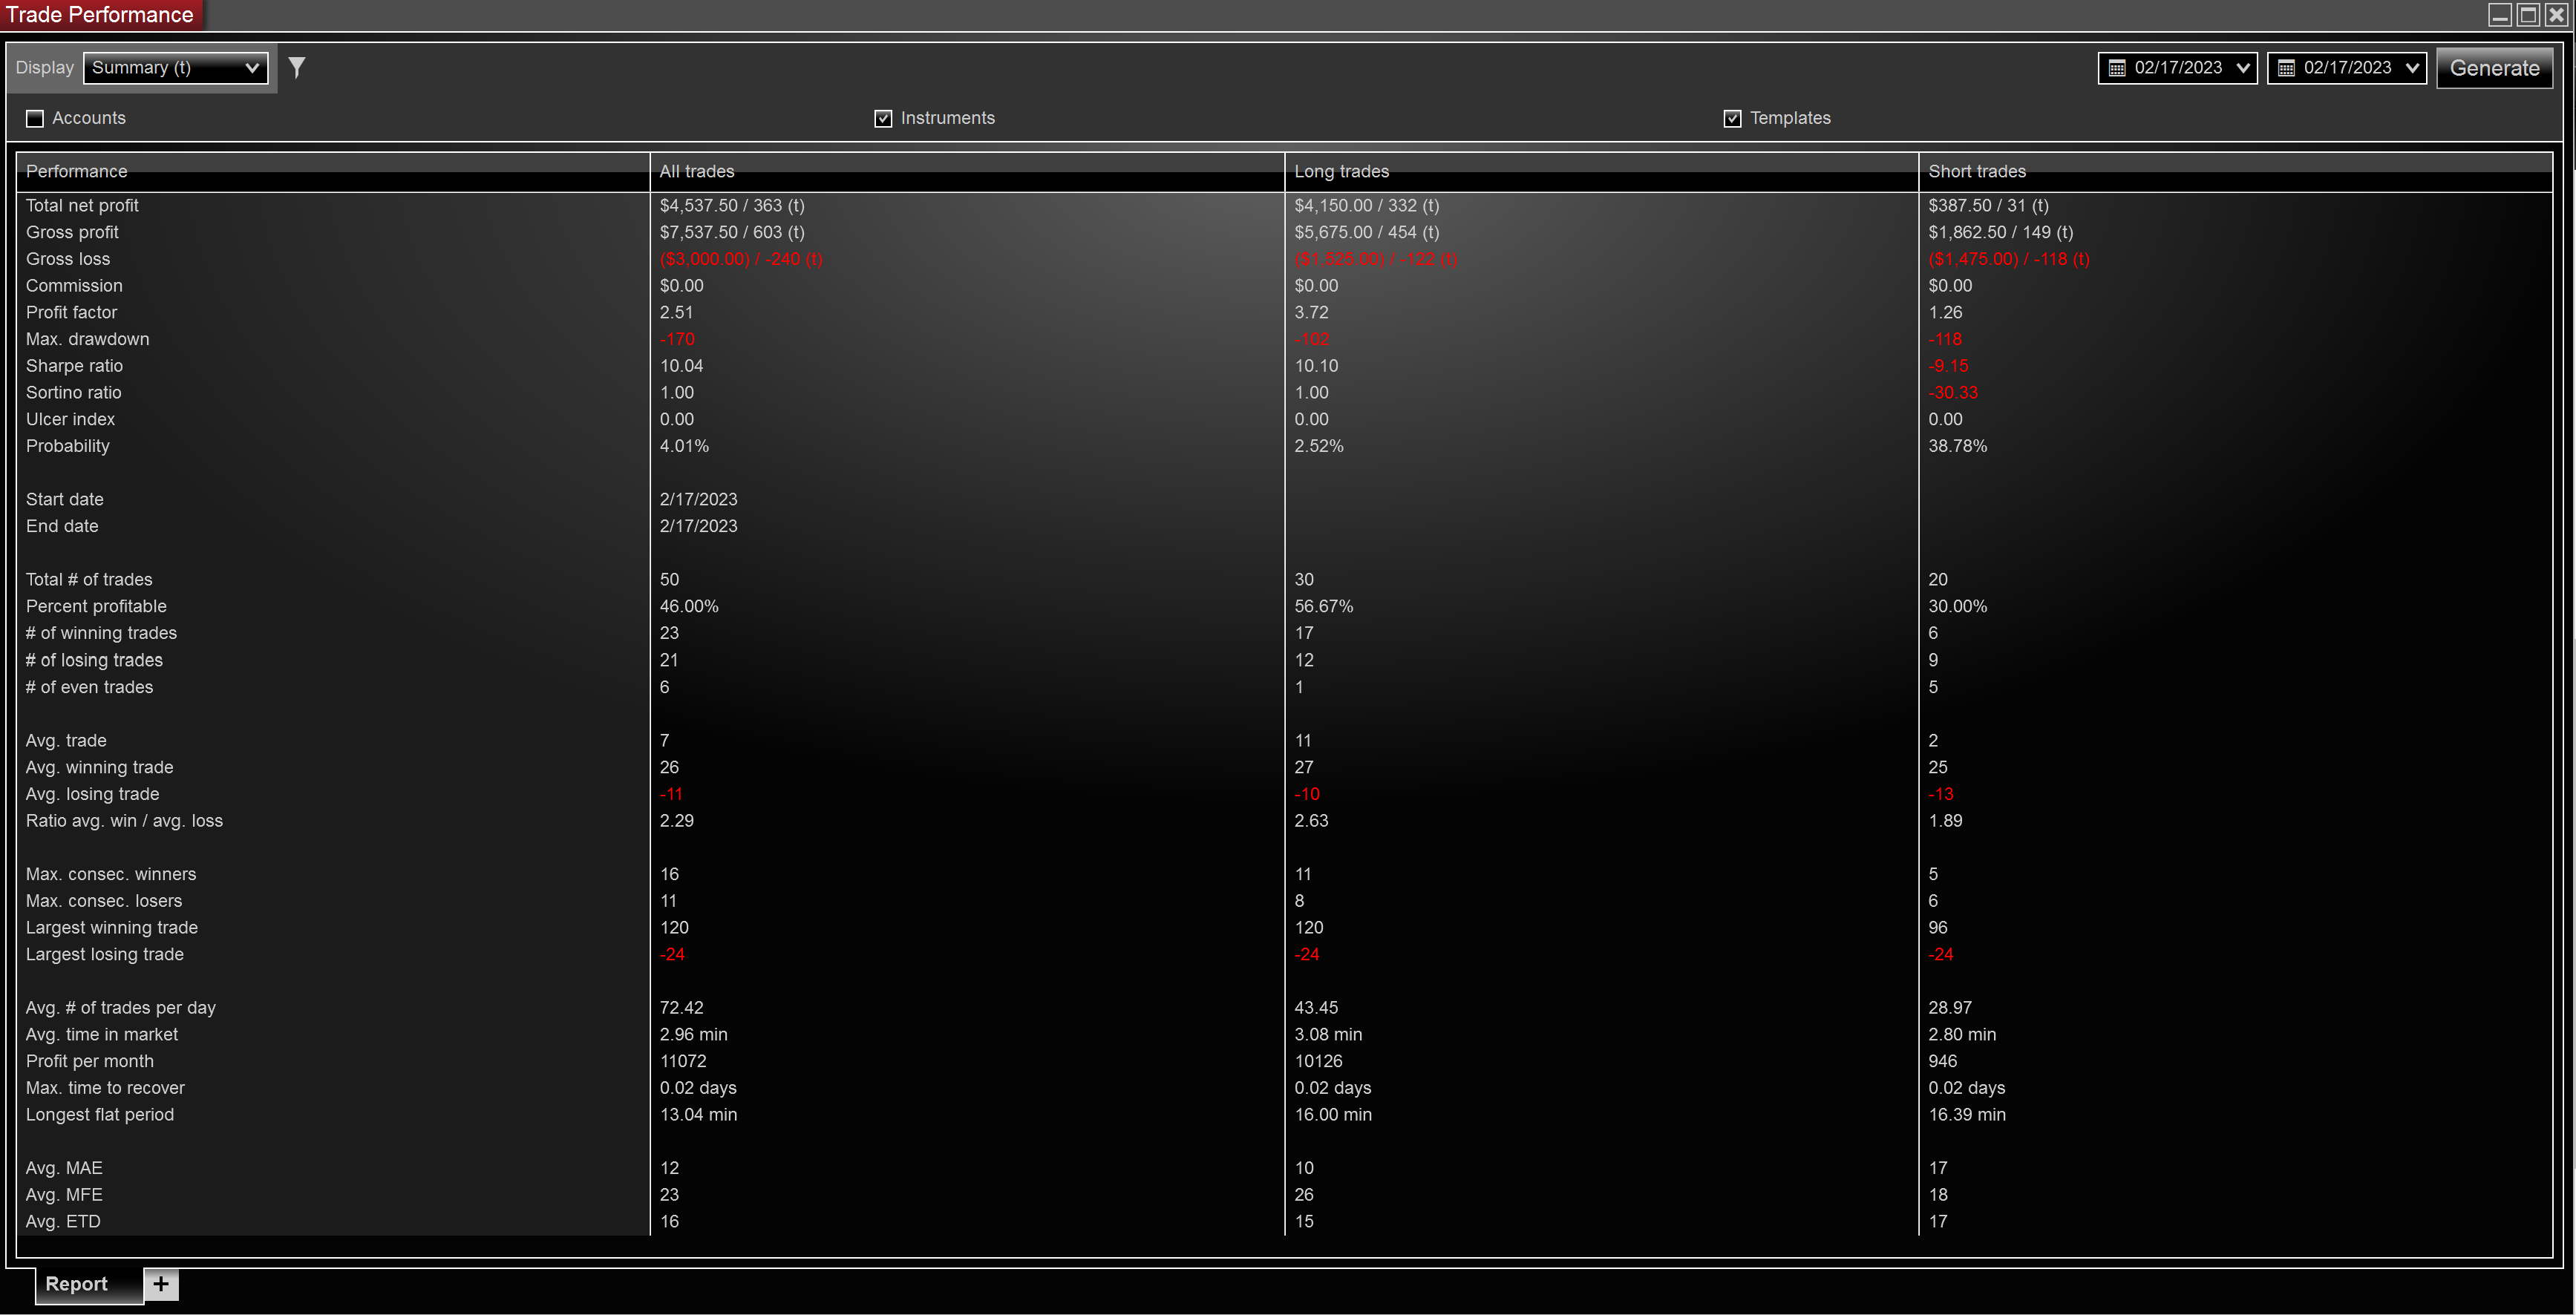The width and height of the screenshot is (2576, 1315).
Task: Select Avg. ETD row label
Action: coord(63,1221)
